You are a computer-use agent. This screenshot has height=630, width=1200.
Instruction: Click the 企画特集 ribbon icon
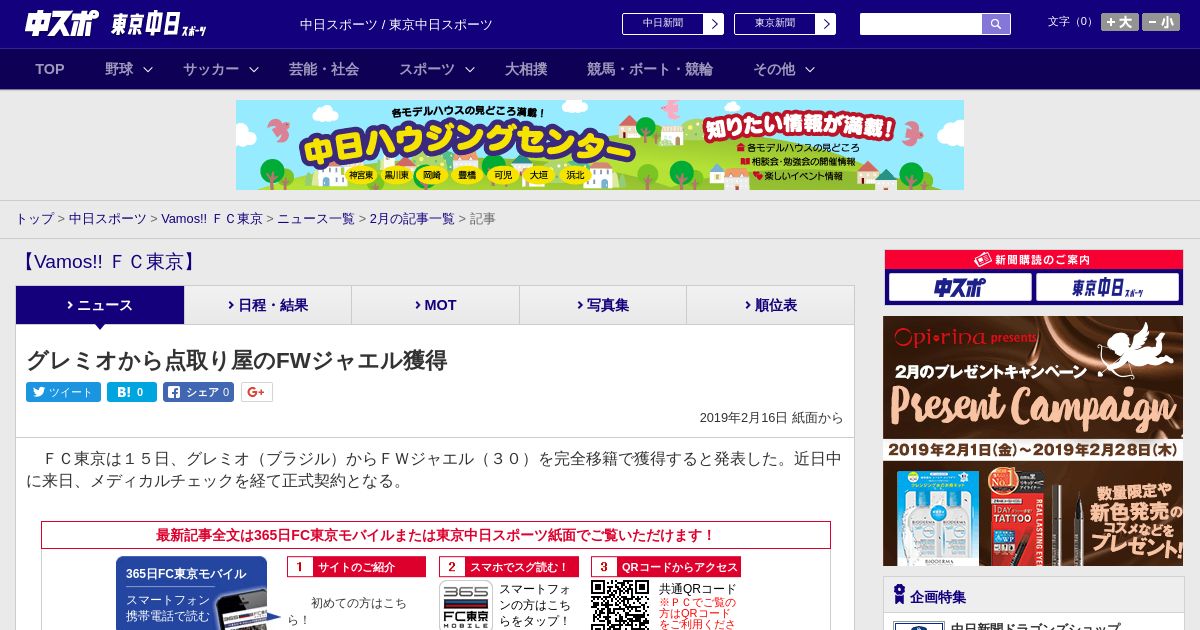click(899, 595)
